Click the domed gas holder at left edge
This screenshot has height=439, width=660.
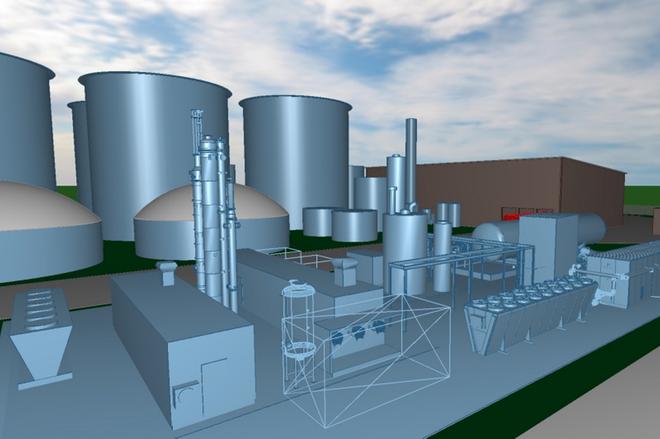(x=40, y=230)
